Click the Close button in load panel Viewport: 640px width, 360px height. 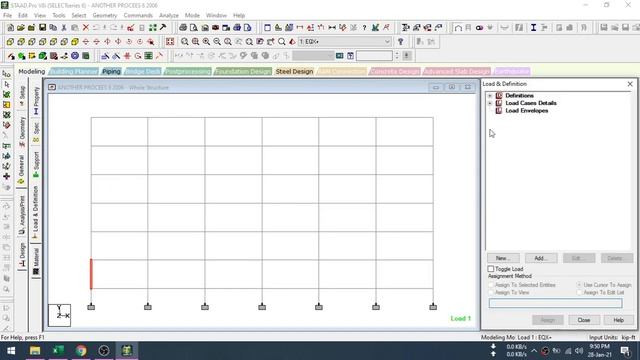point(584,320)
